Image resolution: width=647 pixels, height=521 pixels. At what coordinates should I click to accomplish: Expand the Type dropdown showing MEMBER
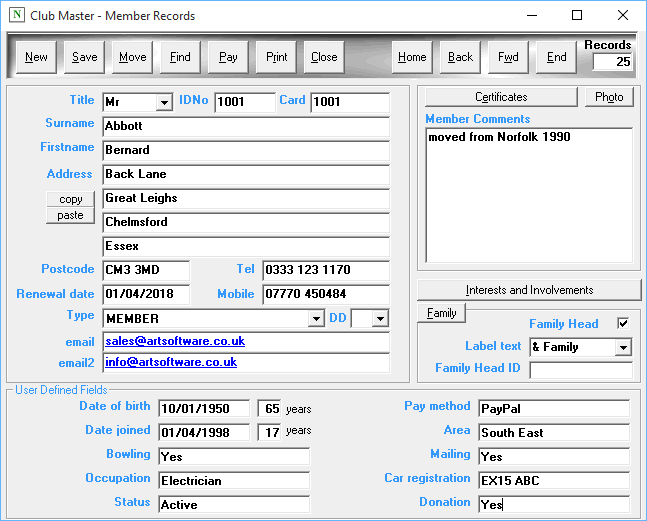pyautogui.click(x=316, y=318)
